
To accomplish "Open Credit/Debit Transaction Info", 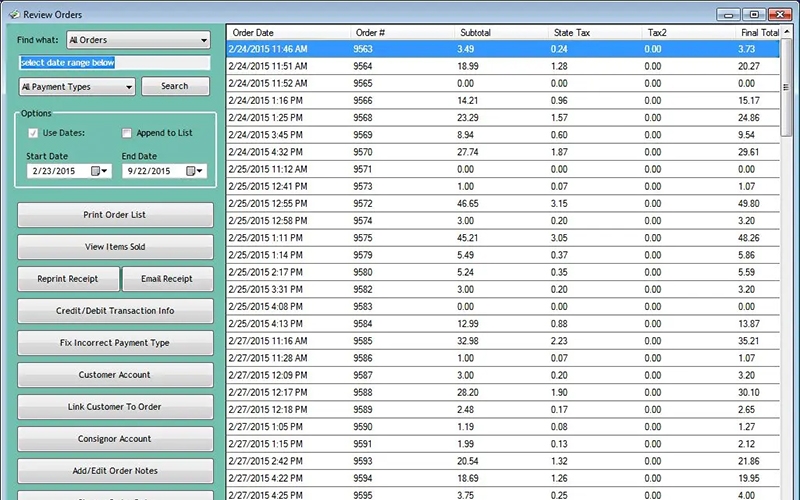I will tap(115, 311).
